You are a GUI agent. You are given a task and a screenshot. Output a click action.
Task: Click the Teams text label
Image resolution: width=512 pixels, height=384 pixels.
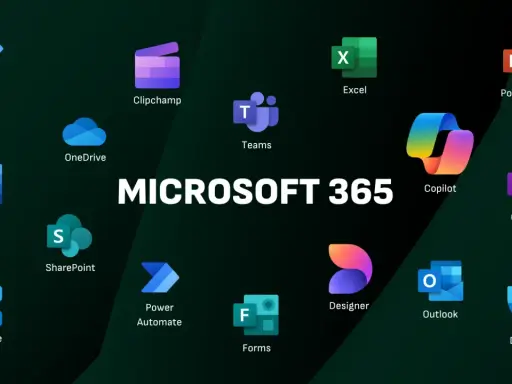[x=257, y=145]
